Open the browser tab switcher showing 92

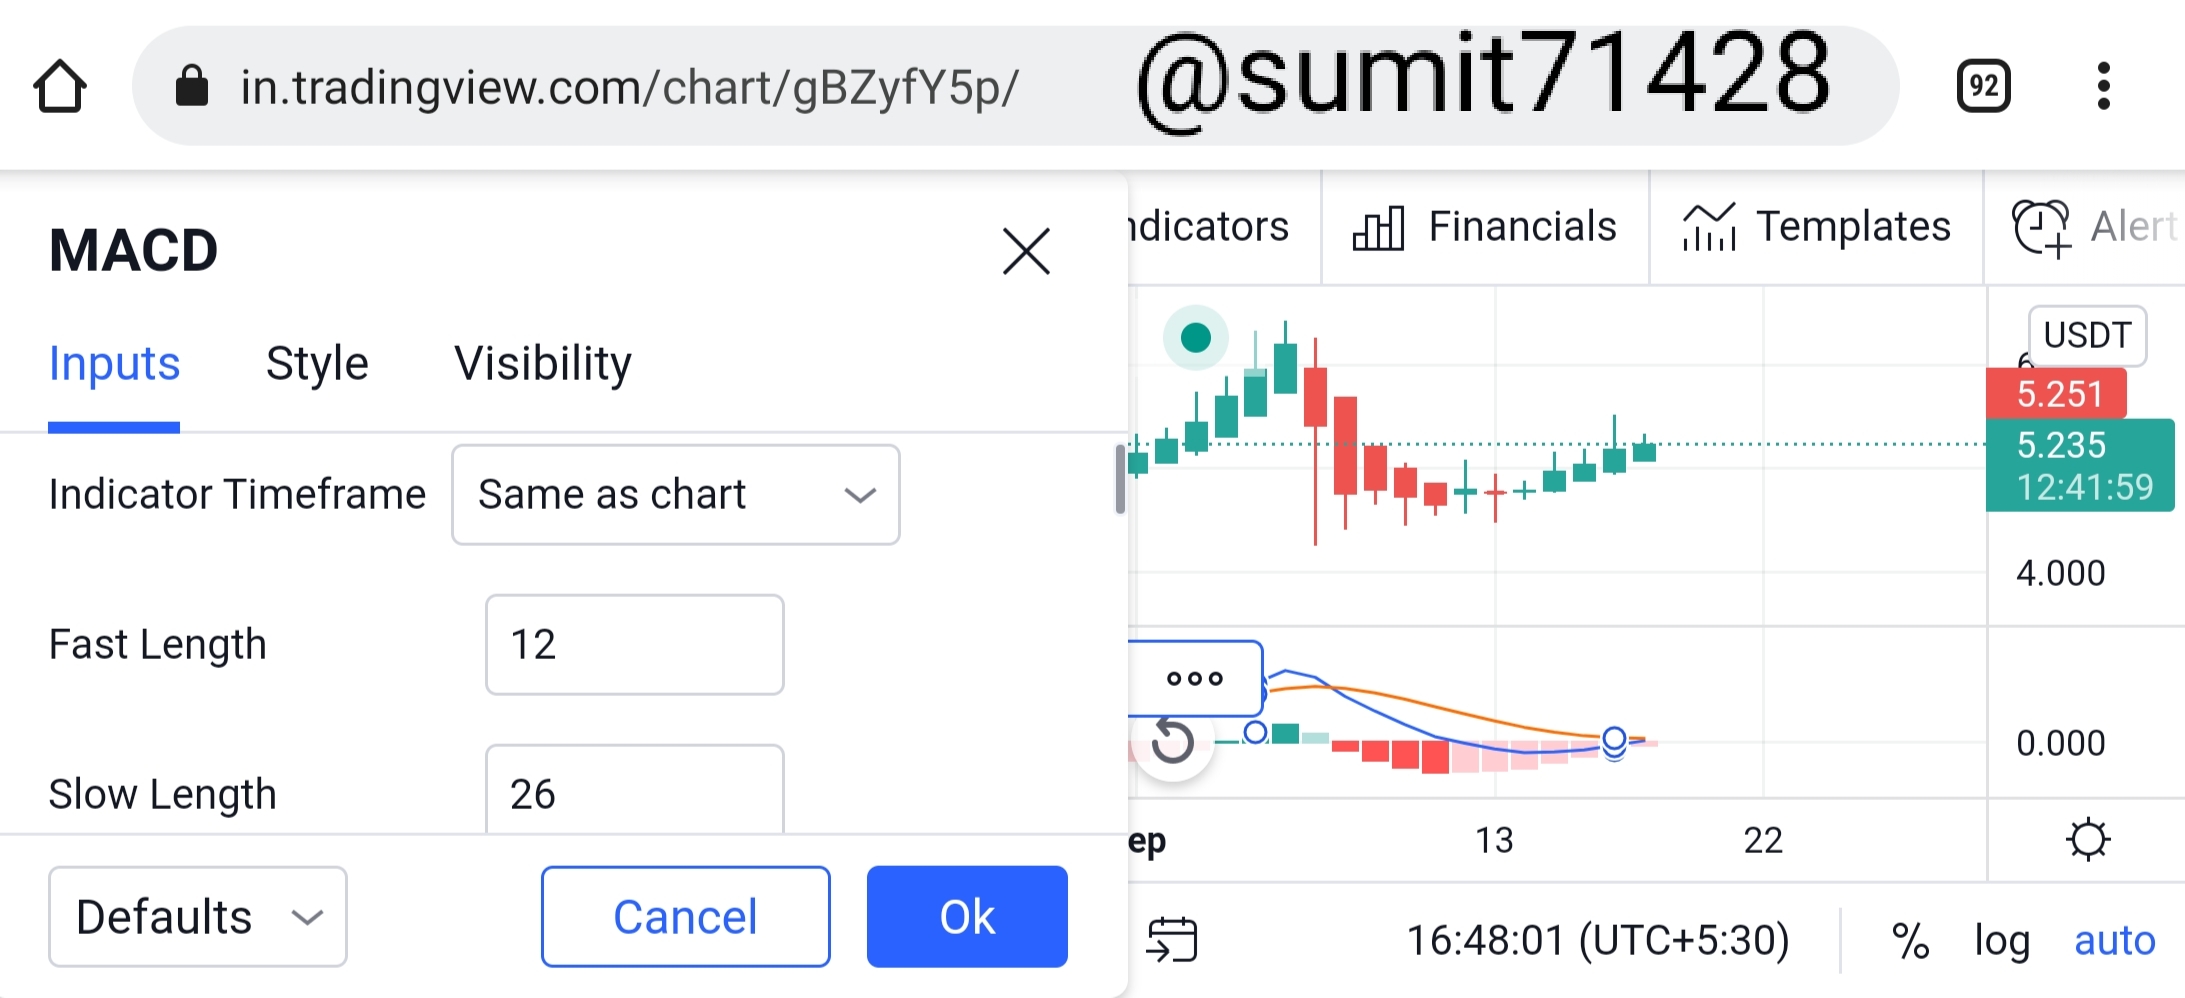point(1983,86)
